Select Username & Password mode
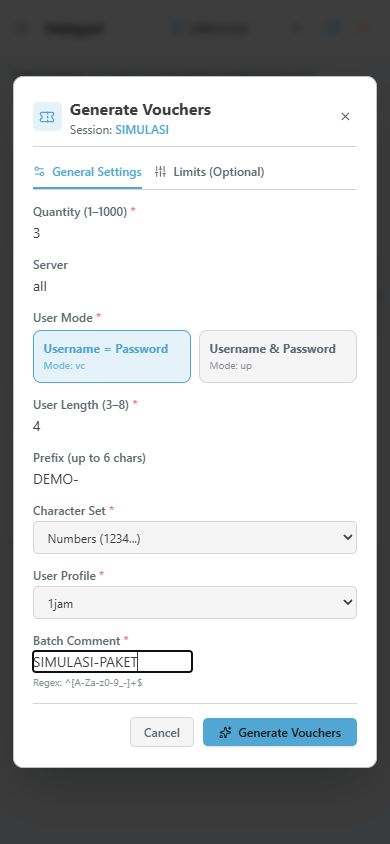This screenshot has width=390, height=844. tap(278, 356)
